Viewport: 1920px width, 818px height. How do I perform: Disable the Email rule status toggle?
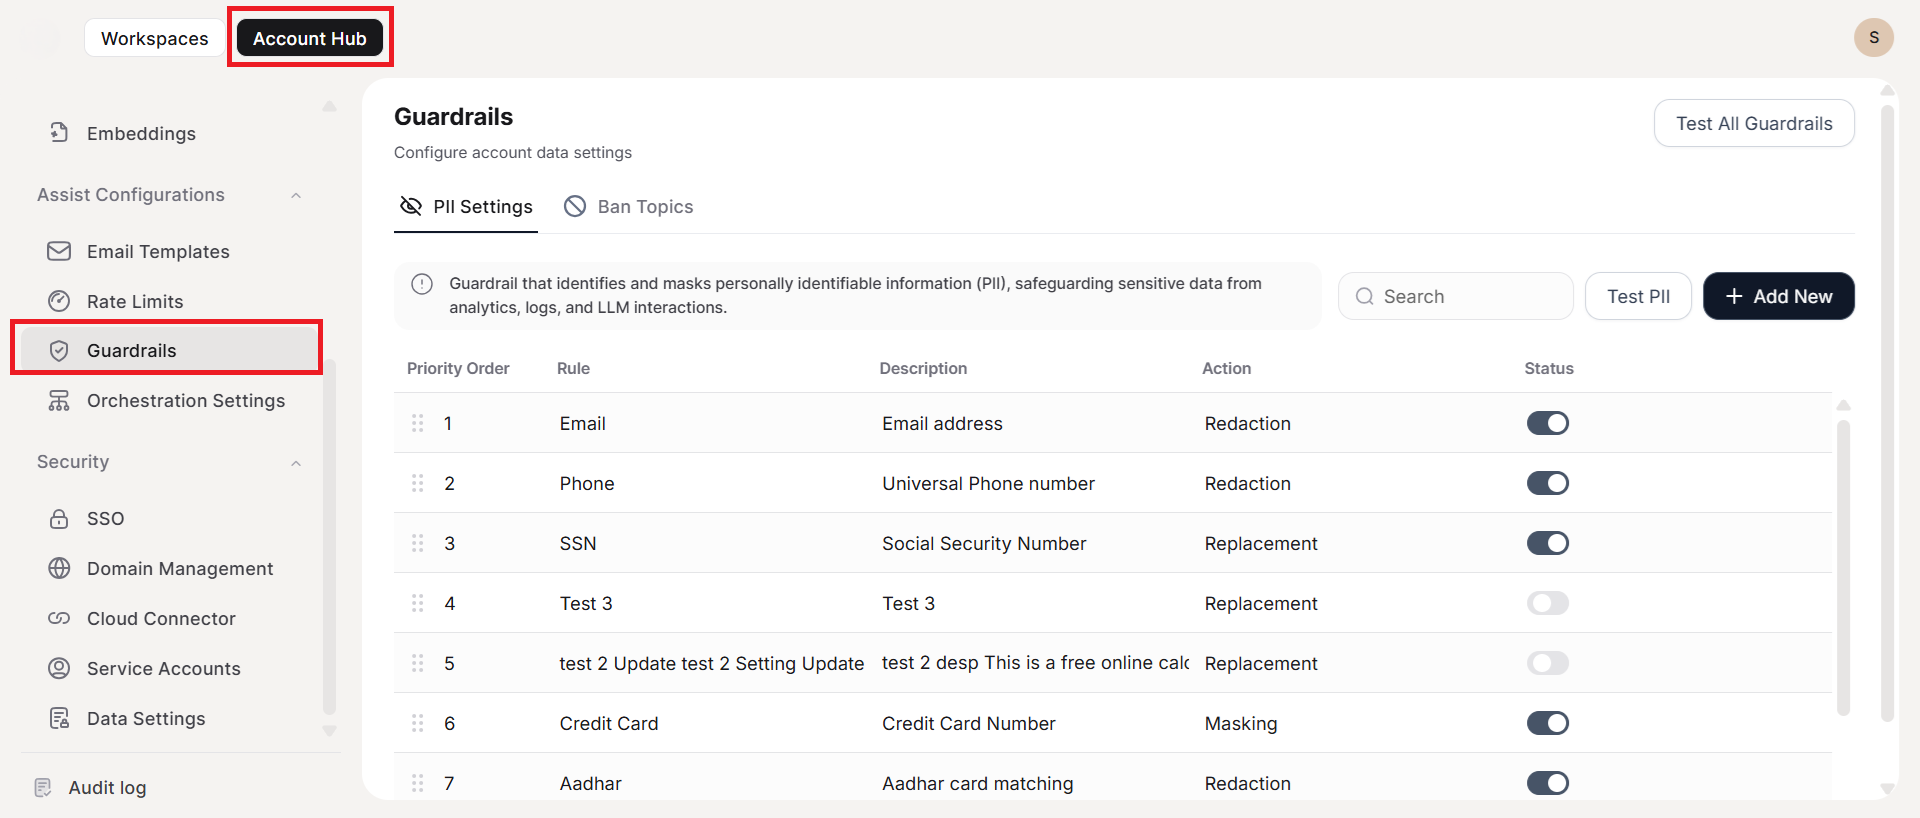(x=1547, y=423)
